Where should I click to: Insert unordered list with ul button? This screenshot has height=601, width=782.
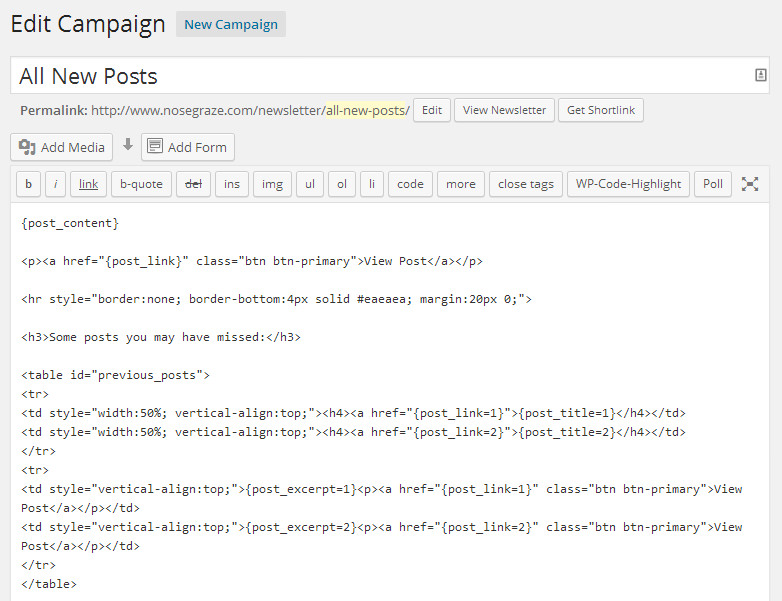point(310,184)
